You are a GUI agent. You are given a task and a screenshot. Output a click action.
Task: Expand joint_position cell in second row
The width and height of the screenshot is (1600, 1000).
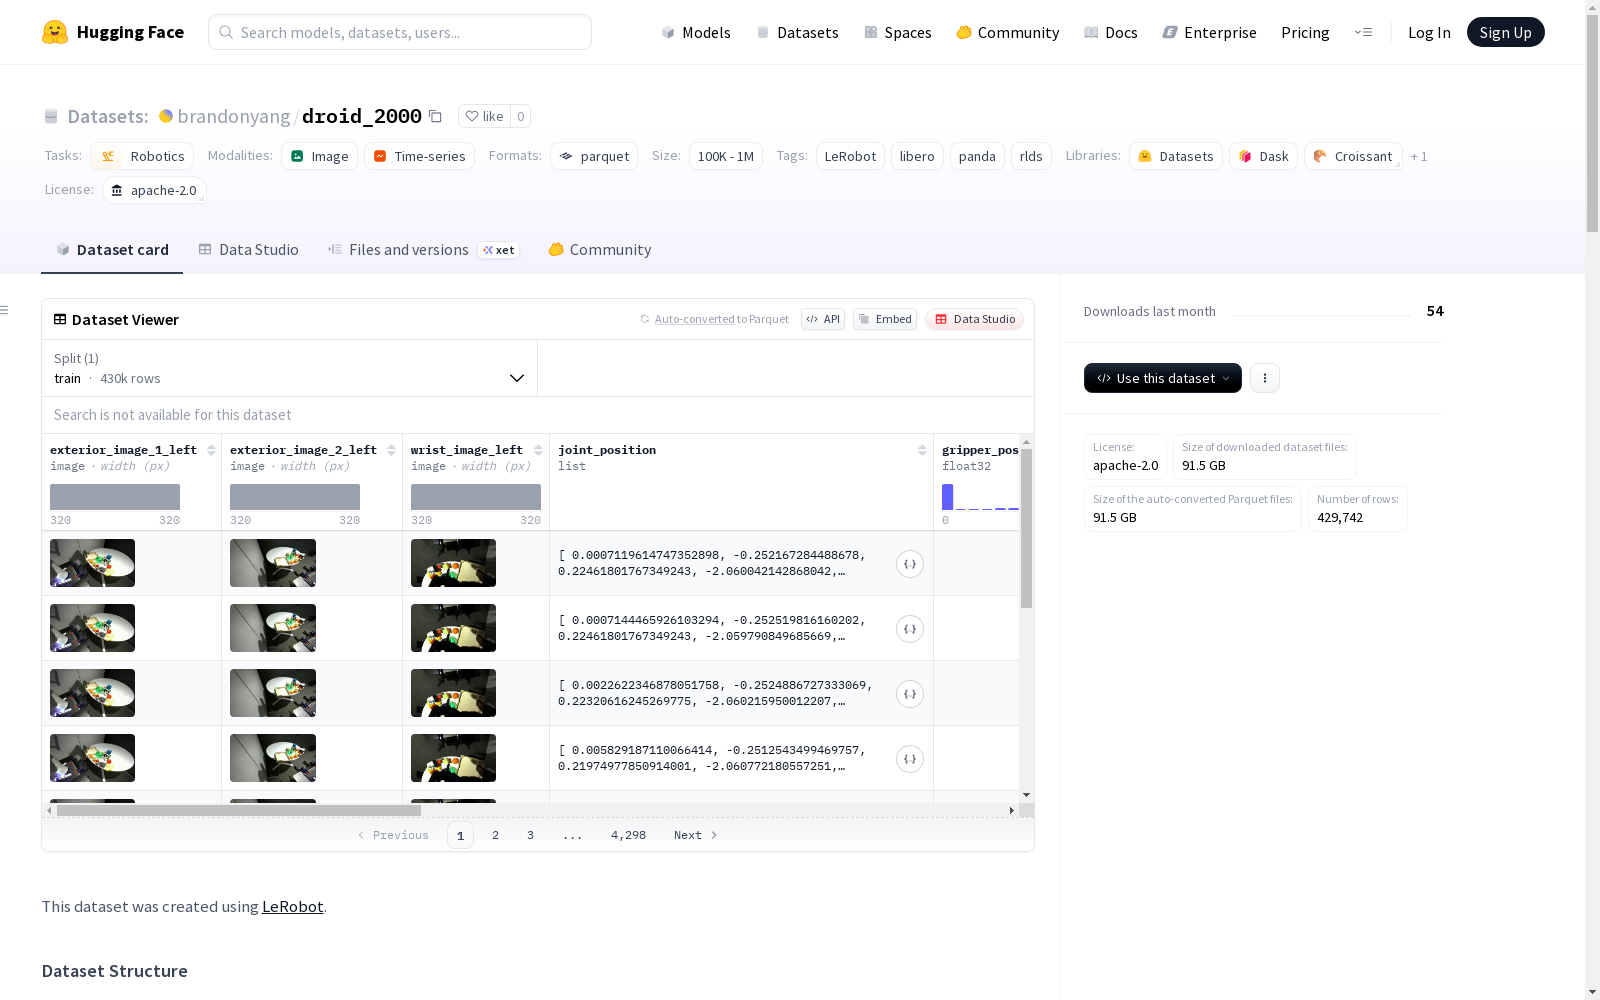click(910, 629)
